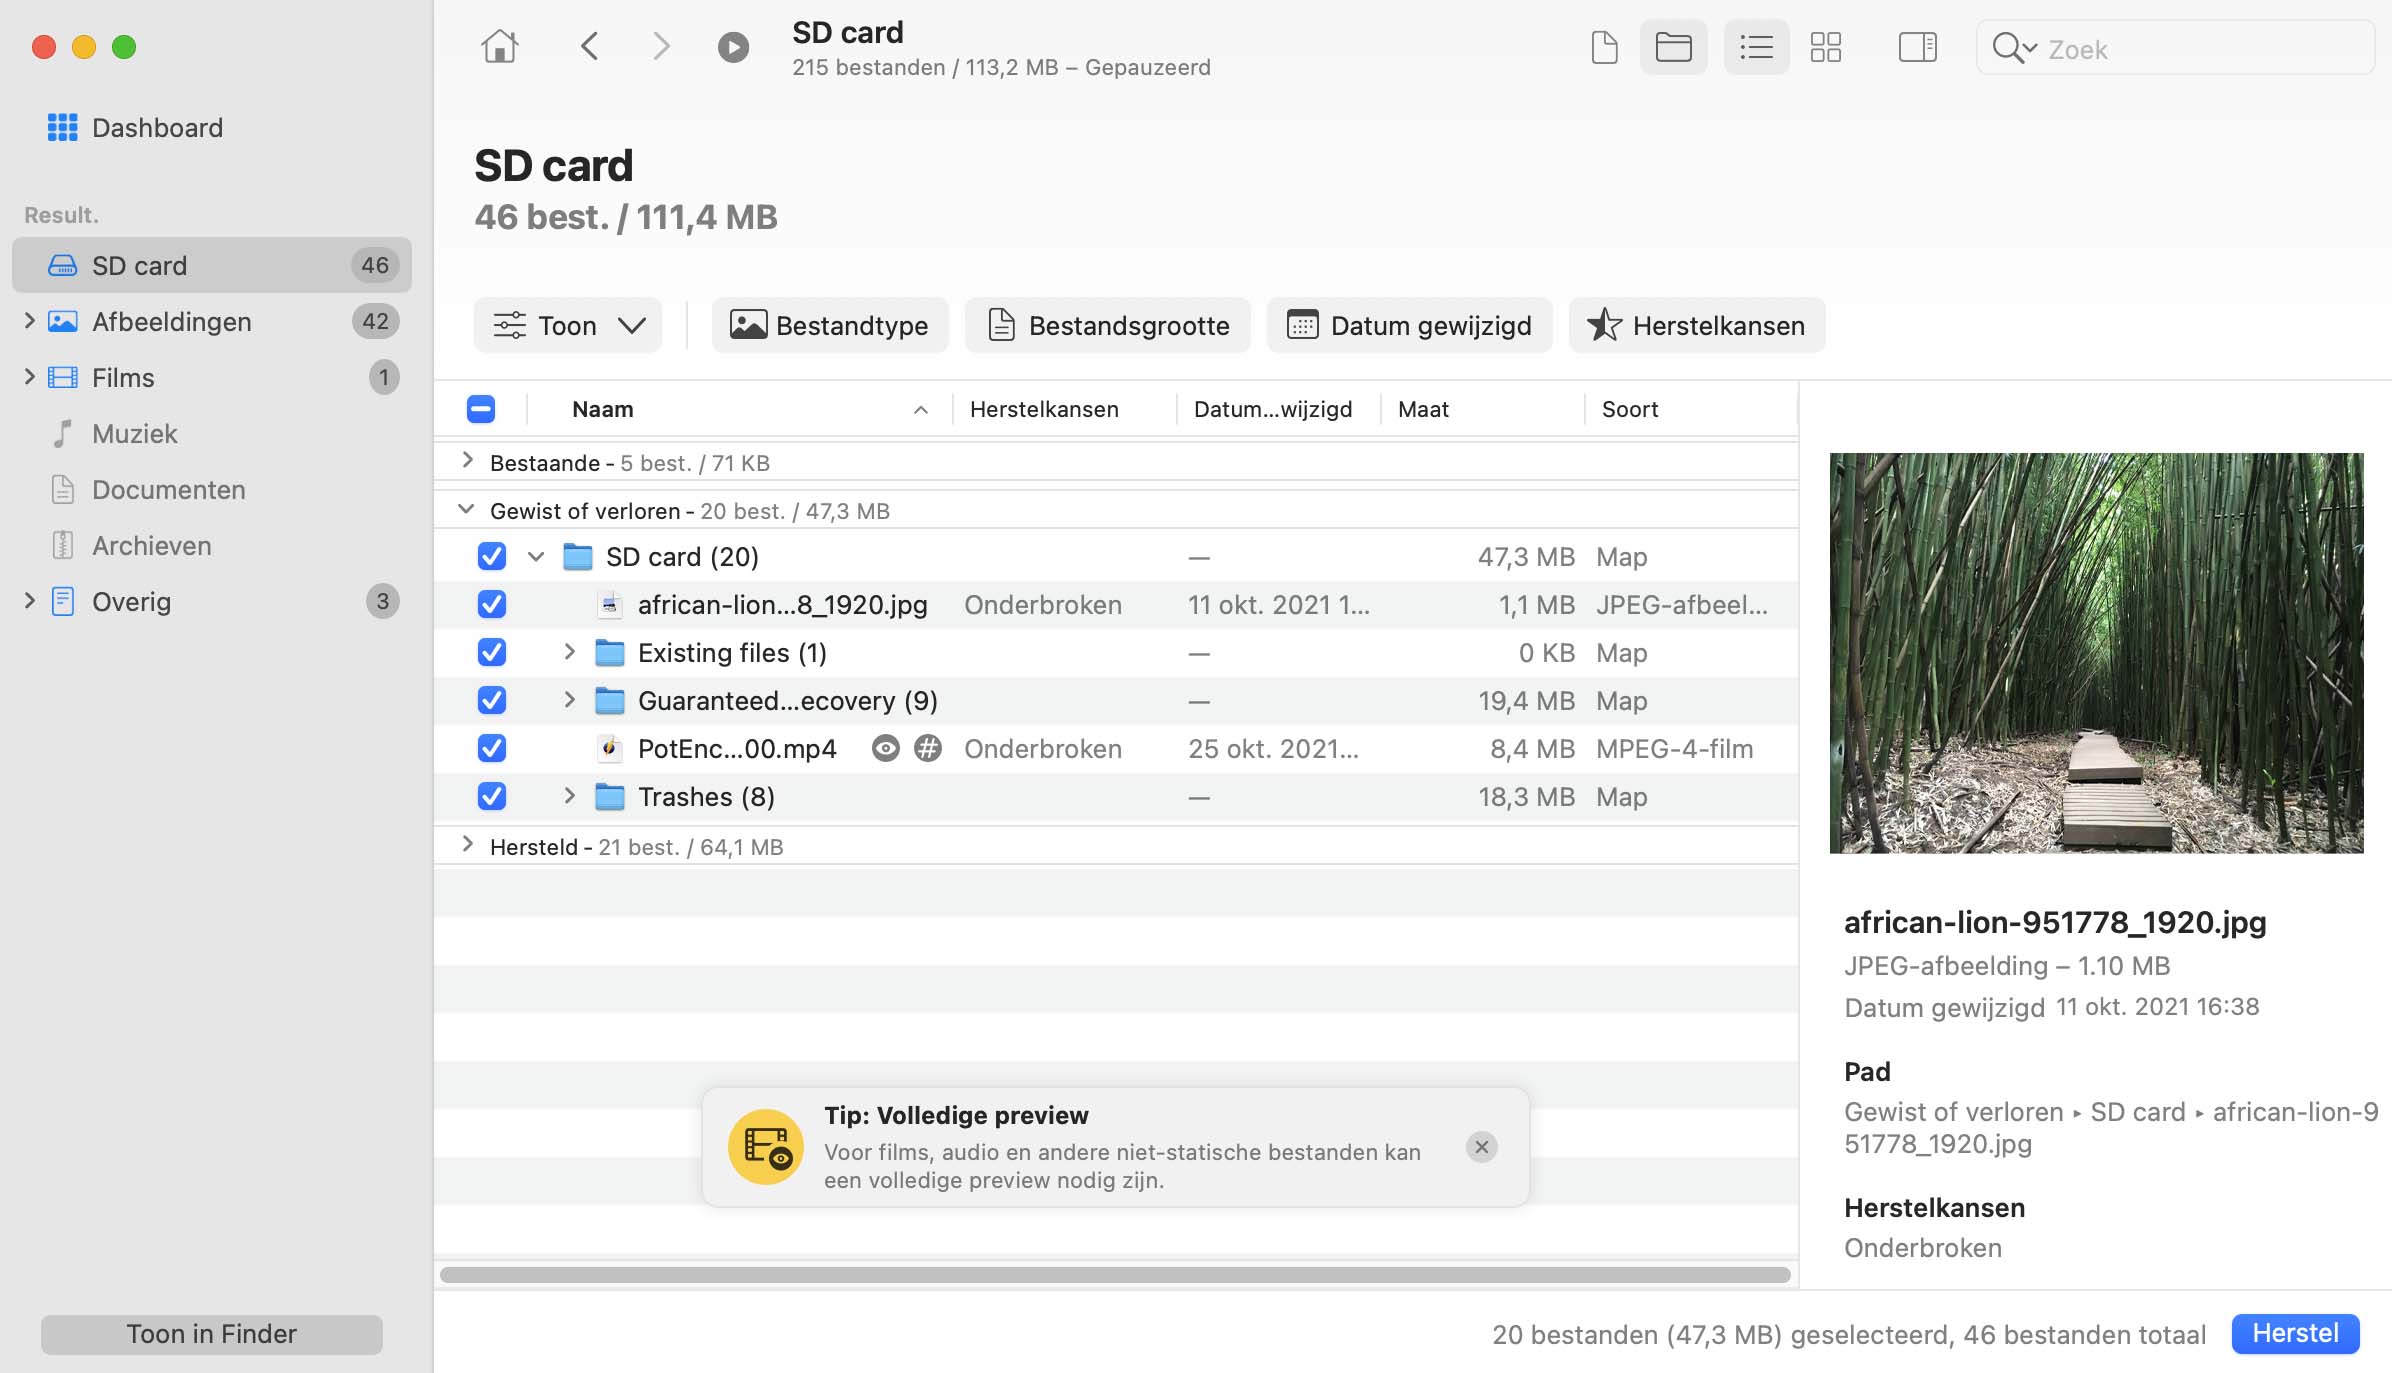
Task: Uncheck african-lion jpg file checkbox
Action: 492,604
